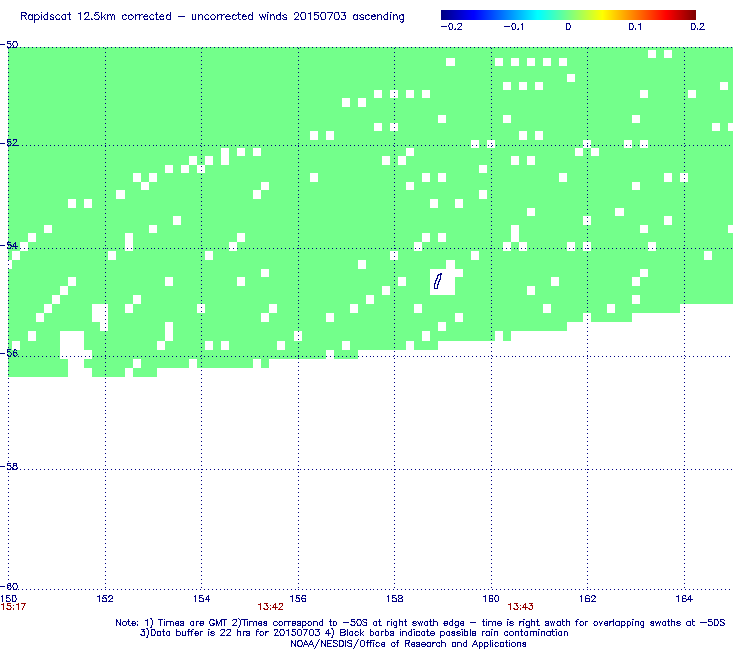Image resolution: width=740 pixels, height=650 pixels.
Task: Click the -0.2 color bar label
Action: coord(451,27)
